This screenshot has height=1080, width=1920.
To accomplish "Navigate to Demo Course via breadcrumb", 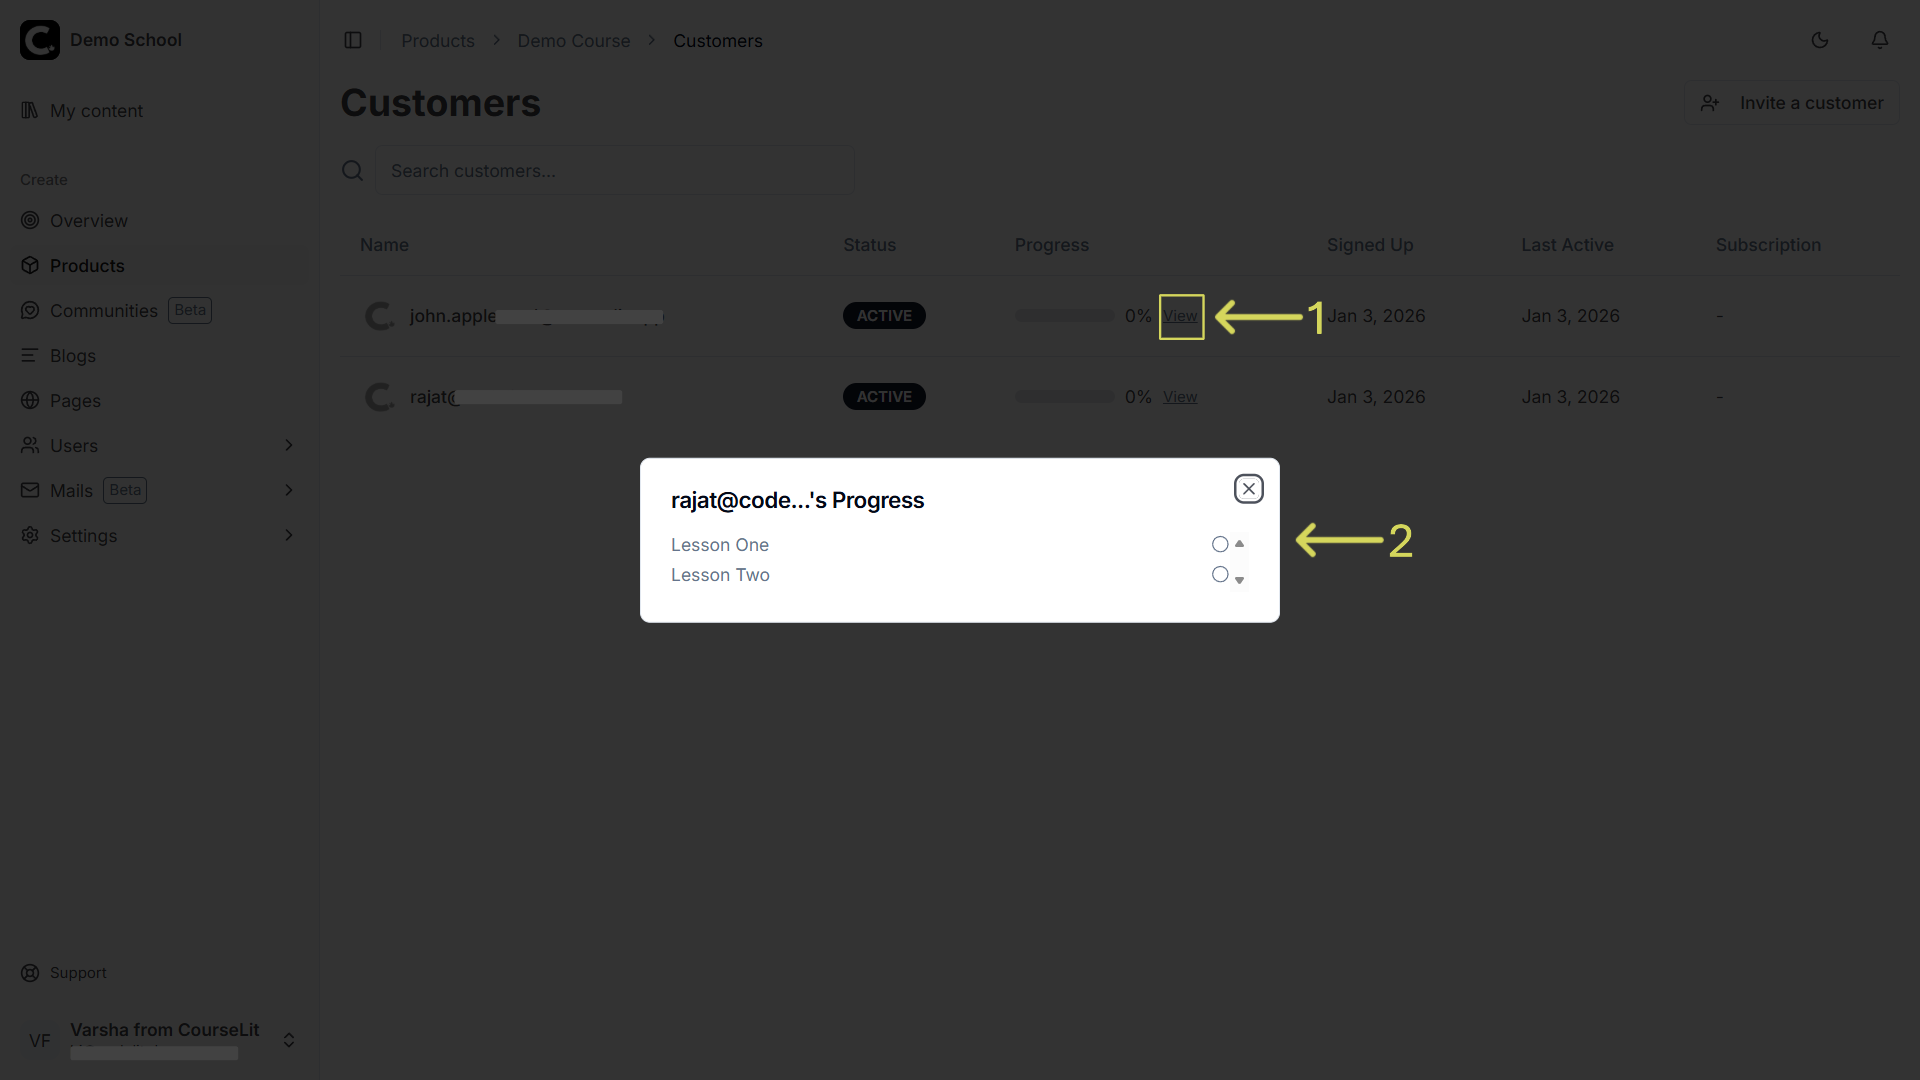I will click(x=573, y=40).
